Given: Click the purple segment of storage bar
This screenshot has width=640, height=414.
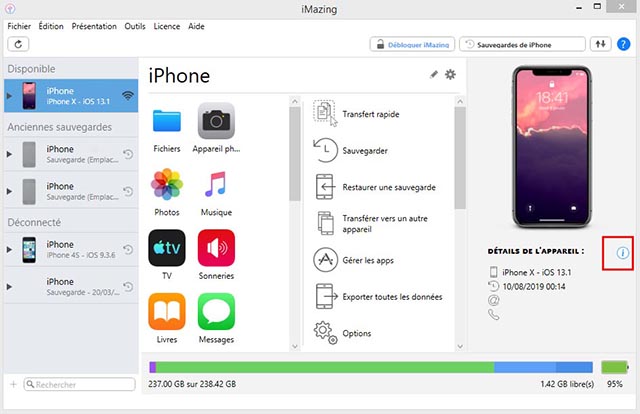Looking at the screenshot, I should [x=152, y=367].
